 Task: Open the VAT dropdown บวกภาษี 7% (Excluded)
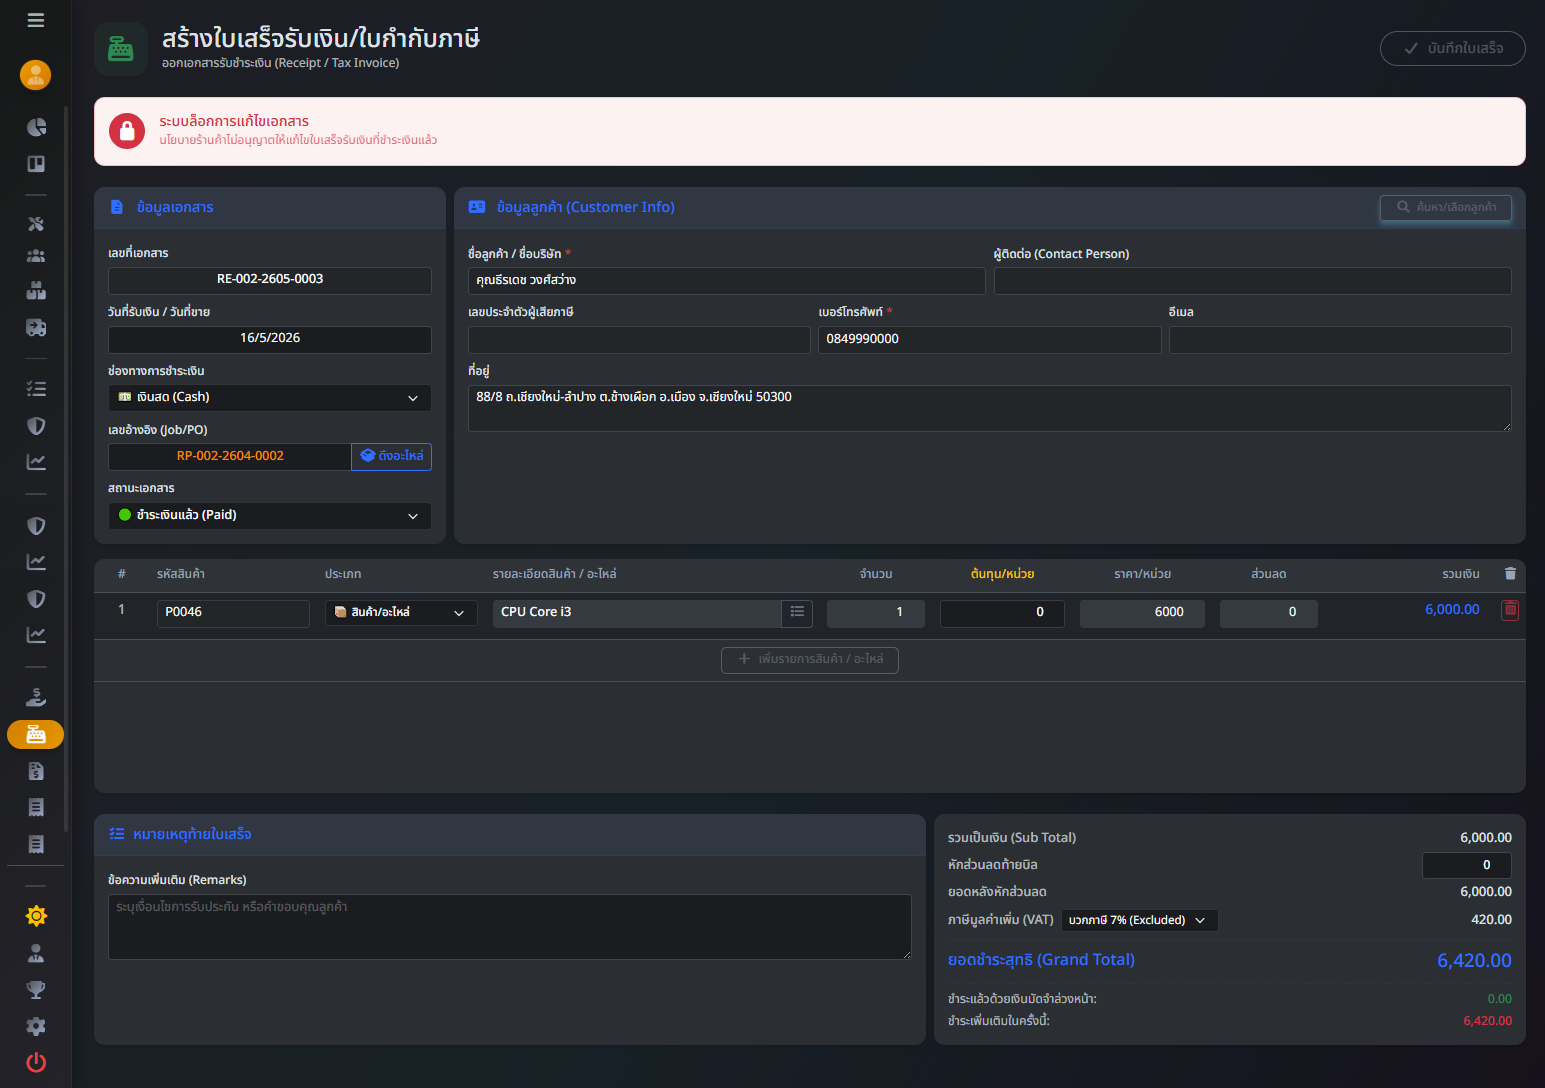tap(1139, 920)
